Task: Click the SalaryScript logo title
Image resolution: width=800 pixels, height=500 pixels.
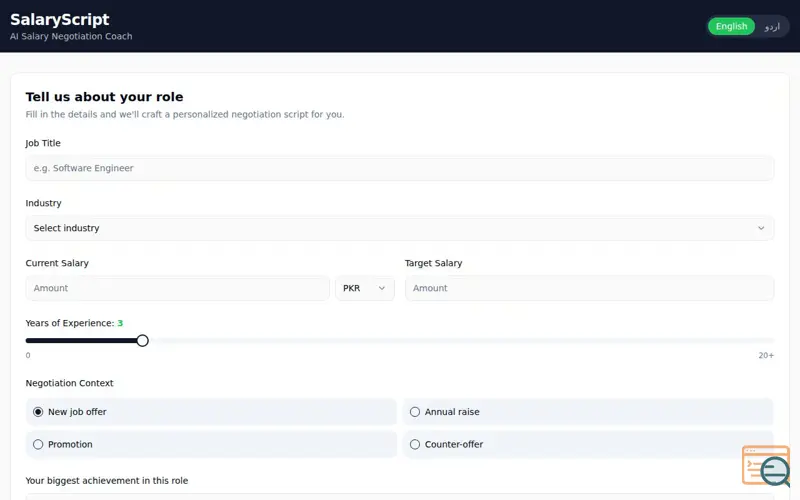Action: [60, 19]
